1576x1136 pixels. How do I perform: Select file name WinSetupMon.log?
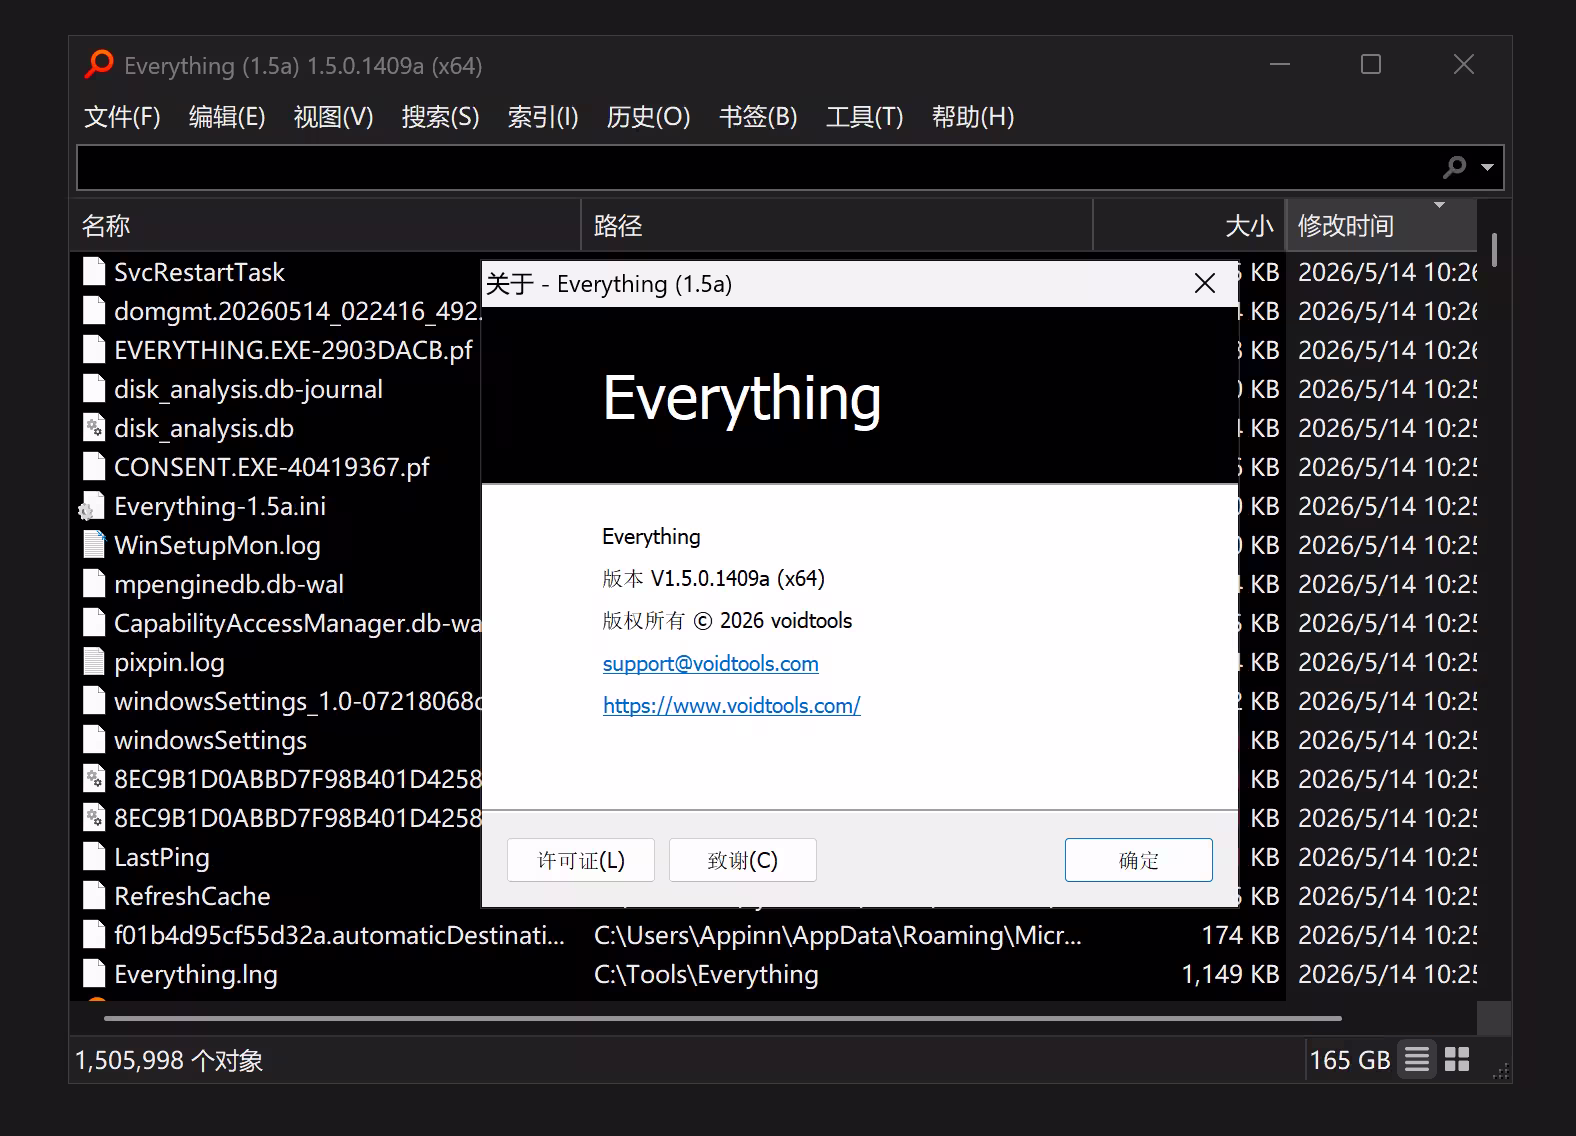(217, 545)
